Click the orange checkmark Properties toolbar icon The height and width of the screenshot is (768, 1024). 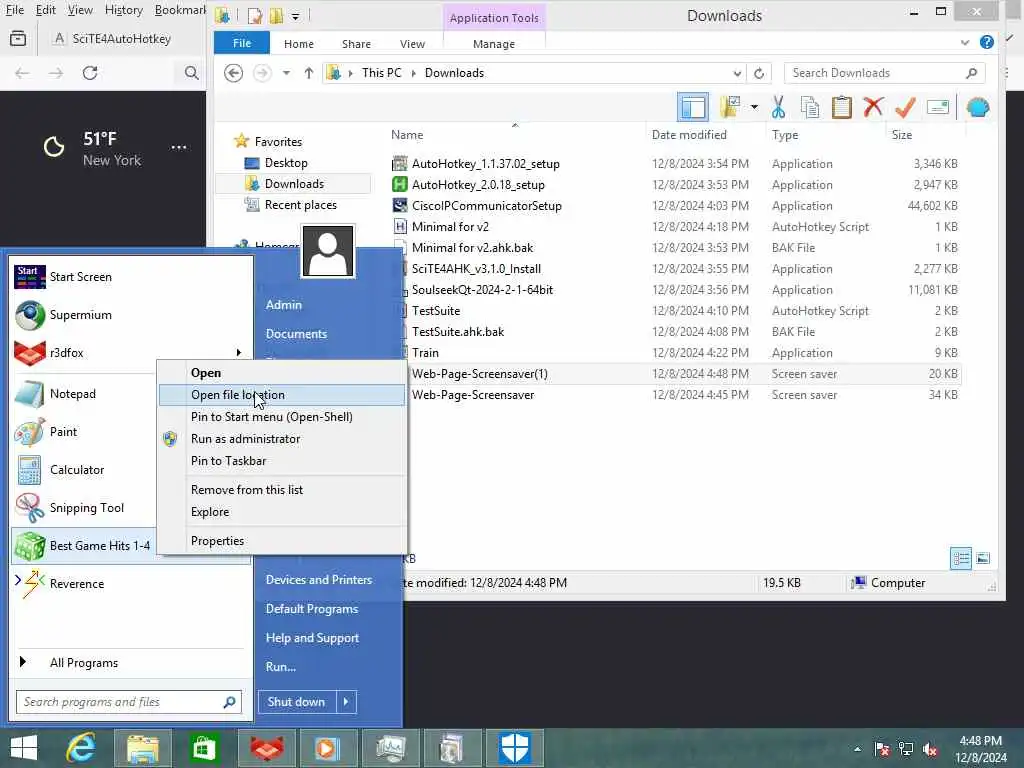(905, 107)
